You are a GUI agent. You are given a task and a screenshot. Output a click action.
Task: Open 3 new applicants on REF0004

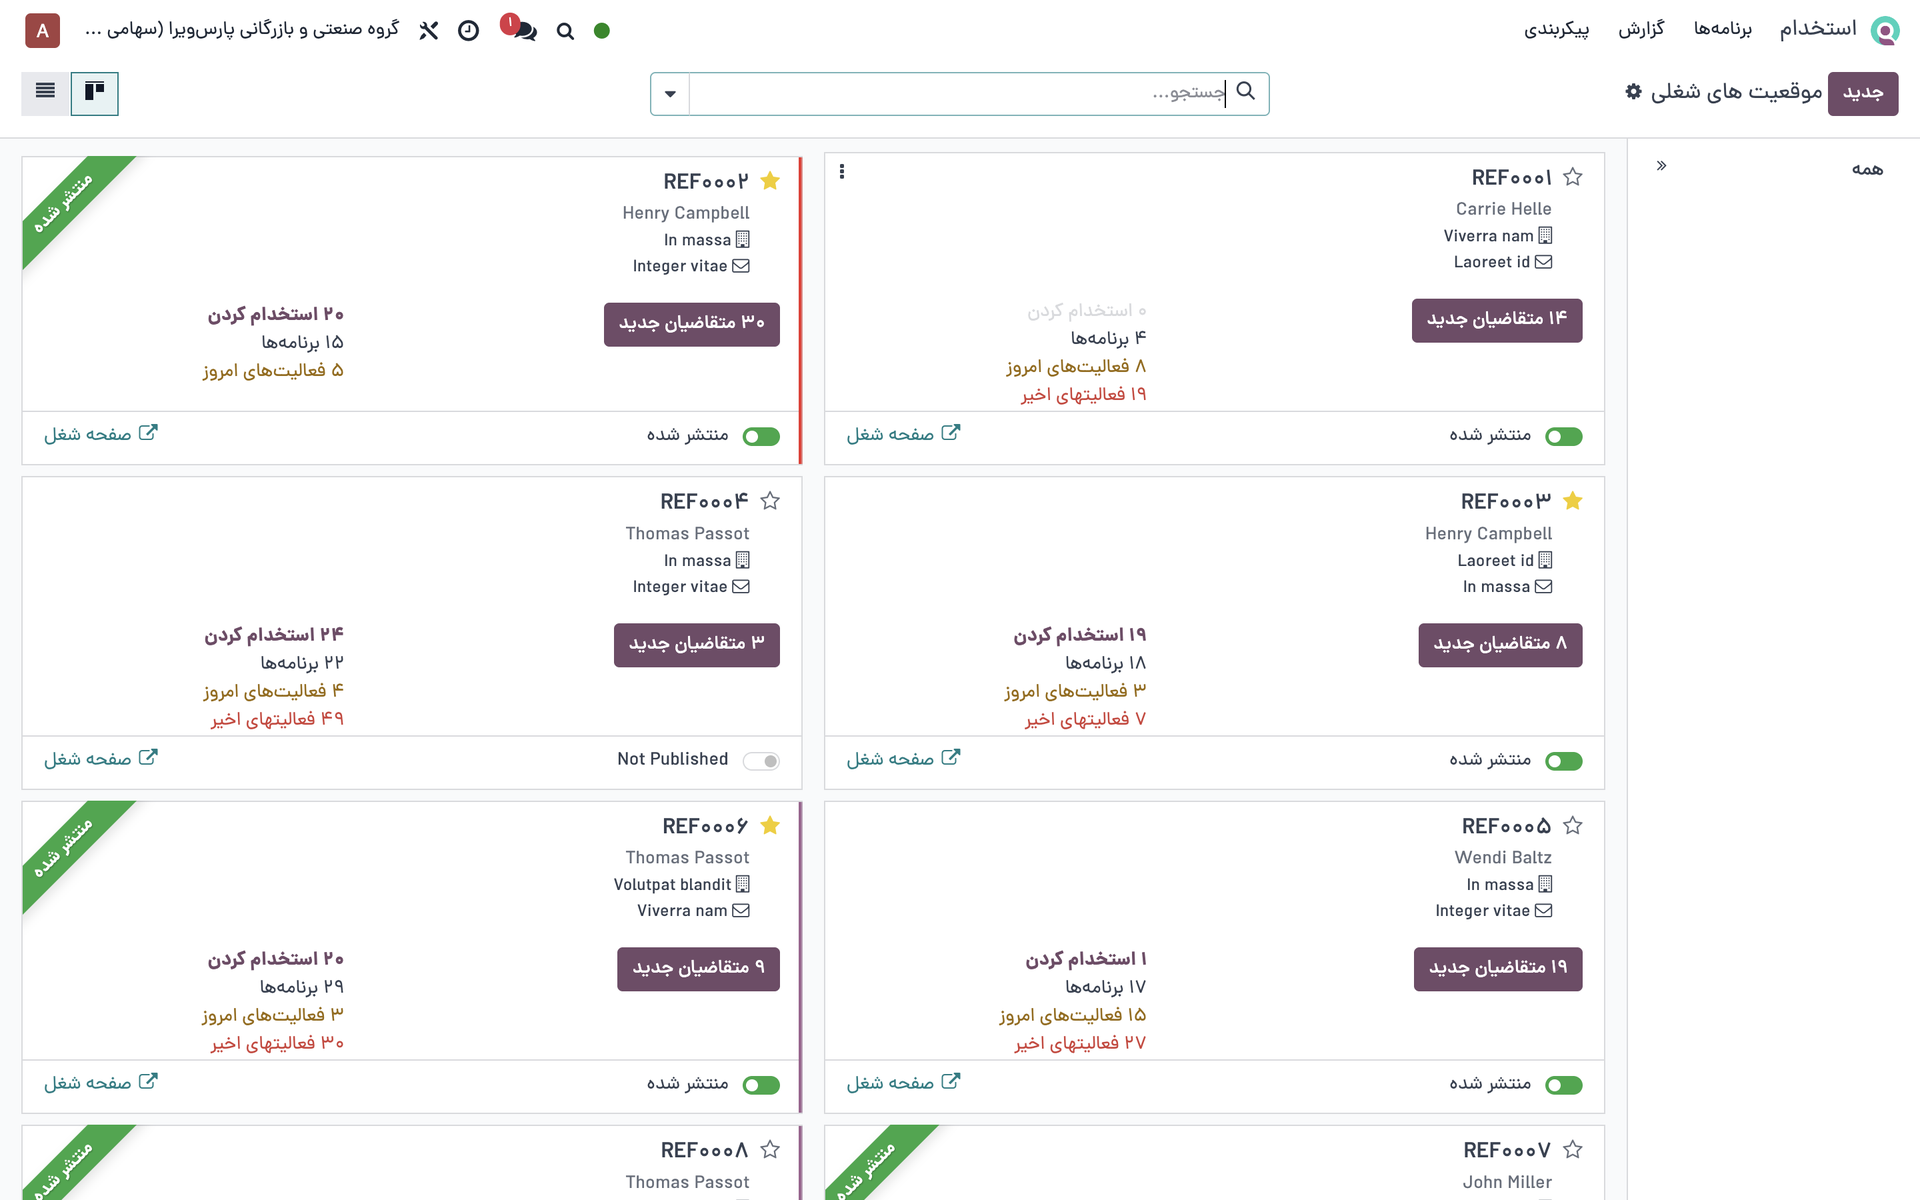(x=697, y=644)
